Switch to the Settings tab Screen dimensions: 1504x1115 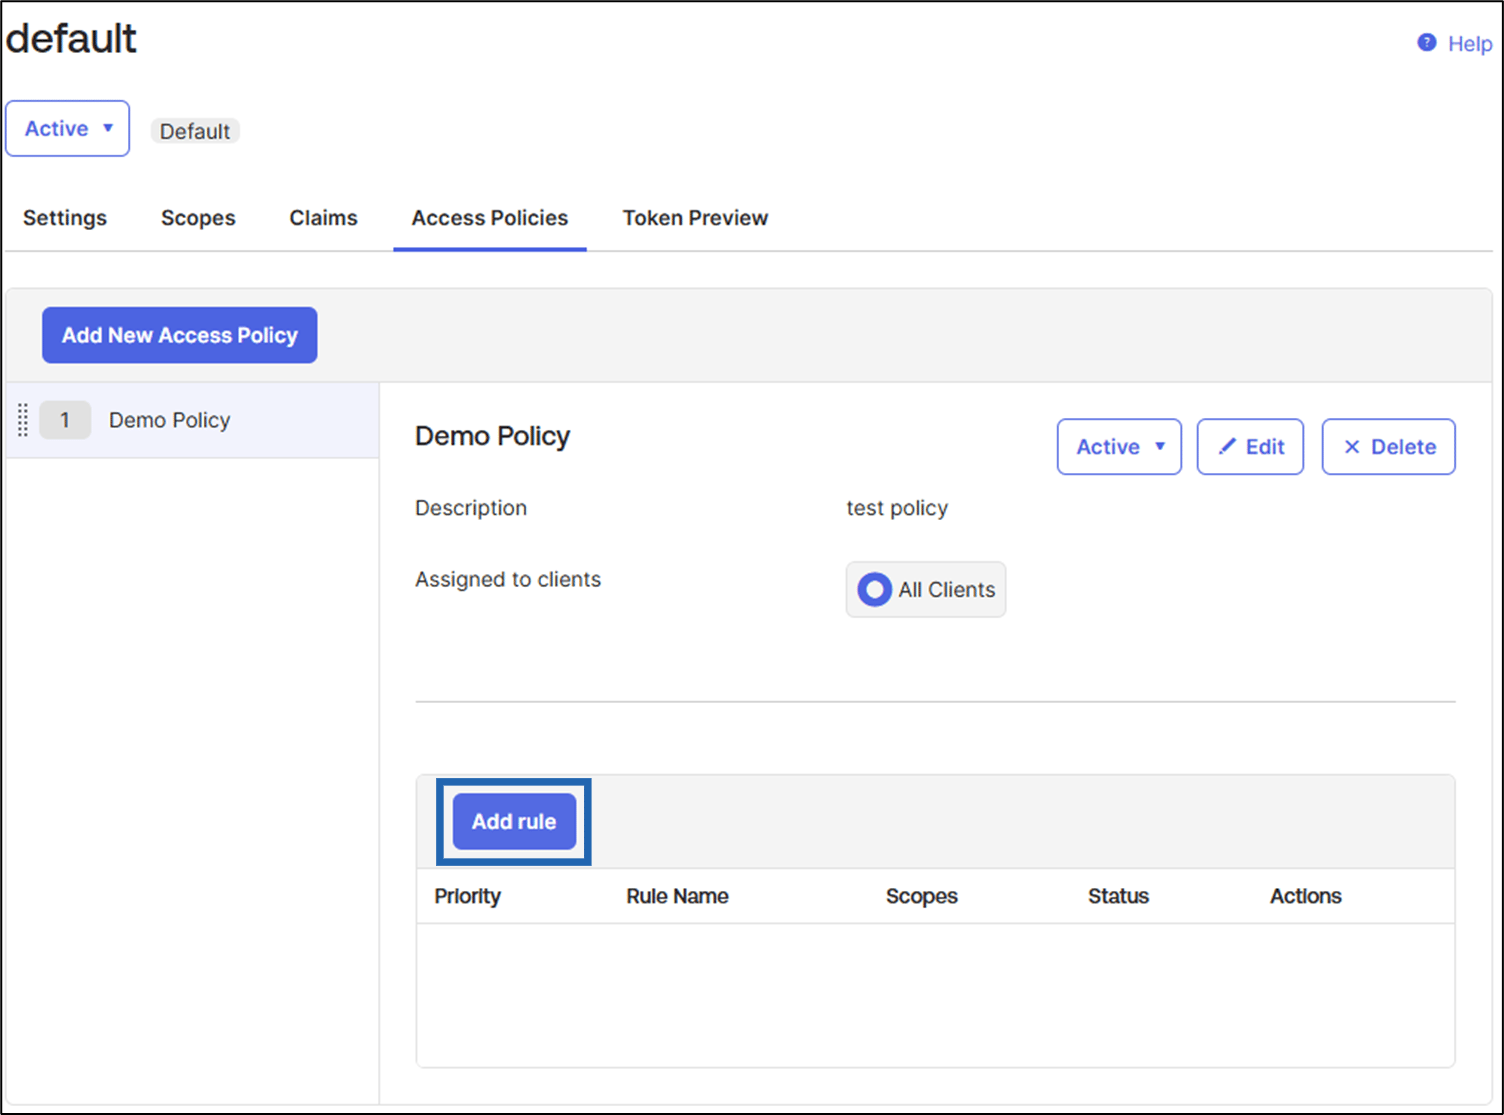(65, 218)
